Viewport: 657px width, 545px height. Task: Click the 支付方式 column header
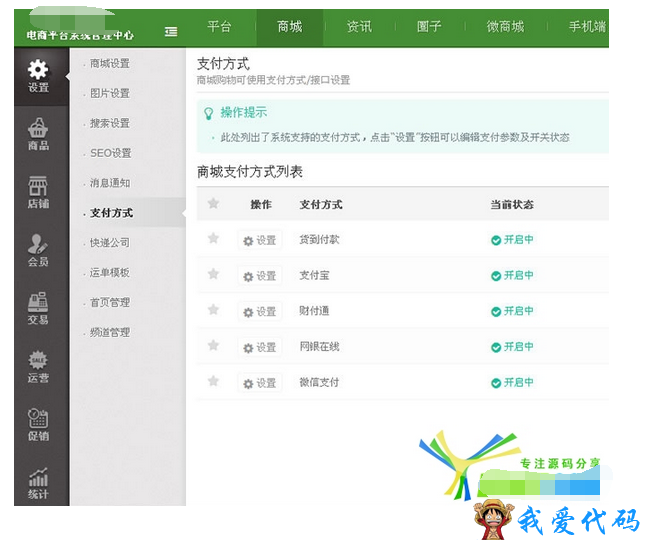click(321, 204)
